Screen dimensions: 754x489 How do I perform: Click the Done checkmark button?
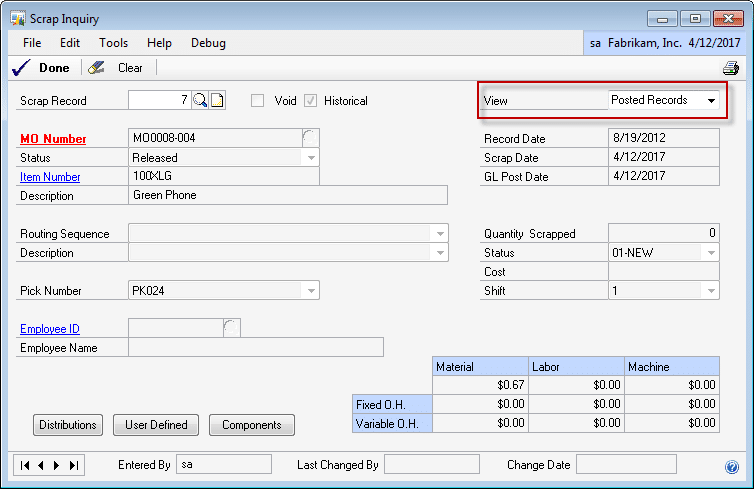[x=41, y=68]
